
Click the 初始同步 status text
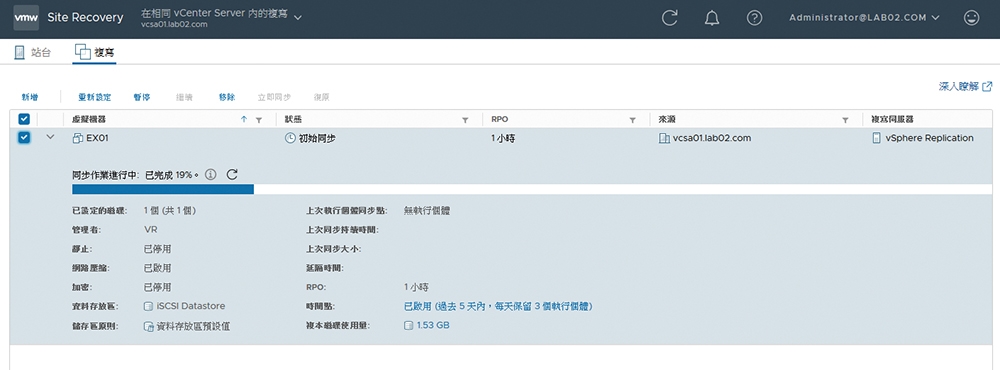click(317, 138)
